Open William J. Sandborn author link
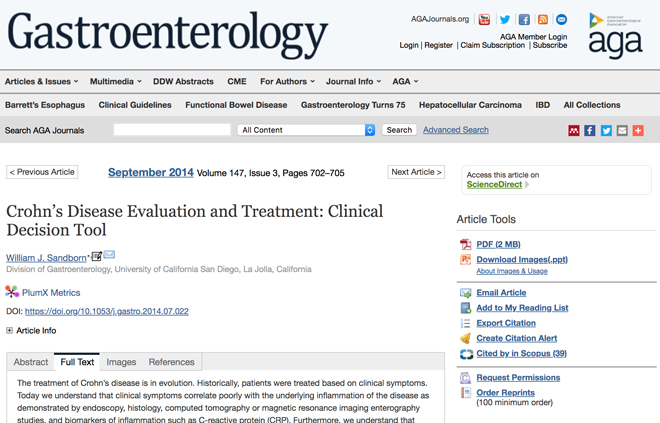660x423 pixels. coord(46,258)
